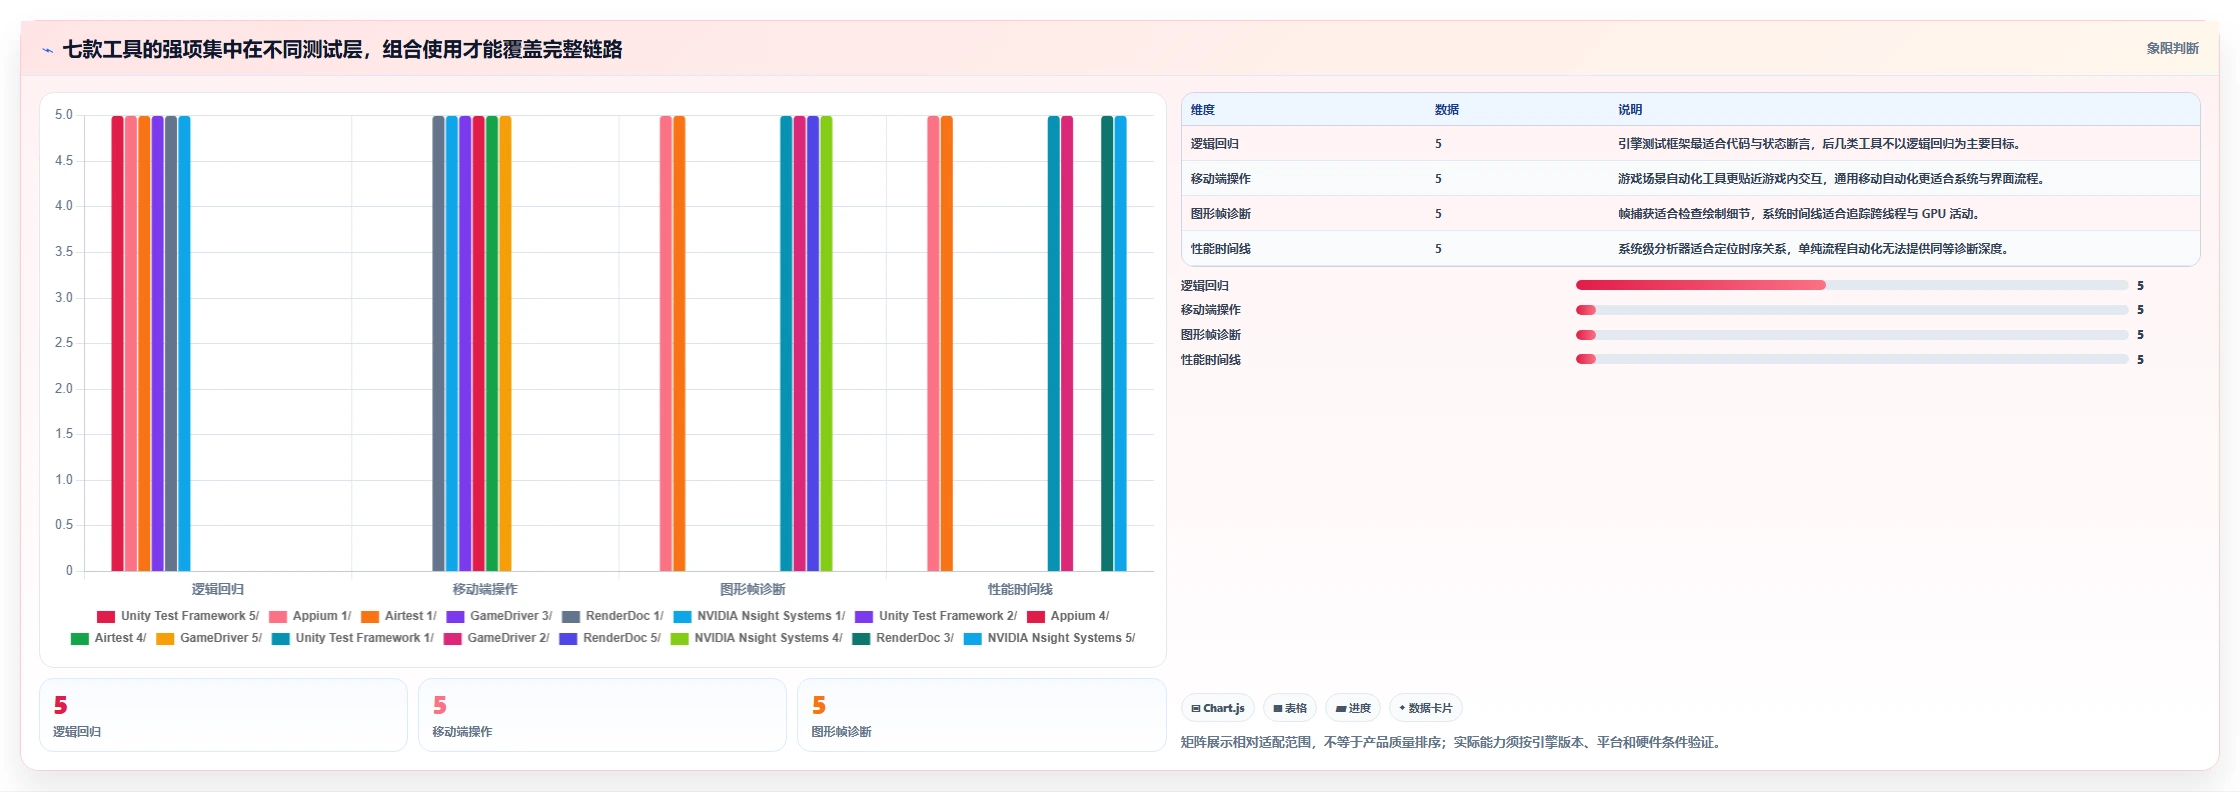
Task: Click the Chart.js chip
Action: click(1217, 708)
